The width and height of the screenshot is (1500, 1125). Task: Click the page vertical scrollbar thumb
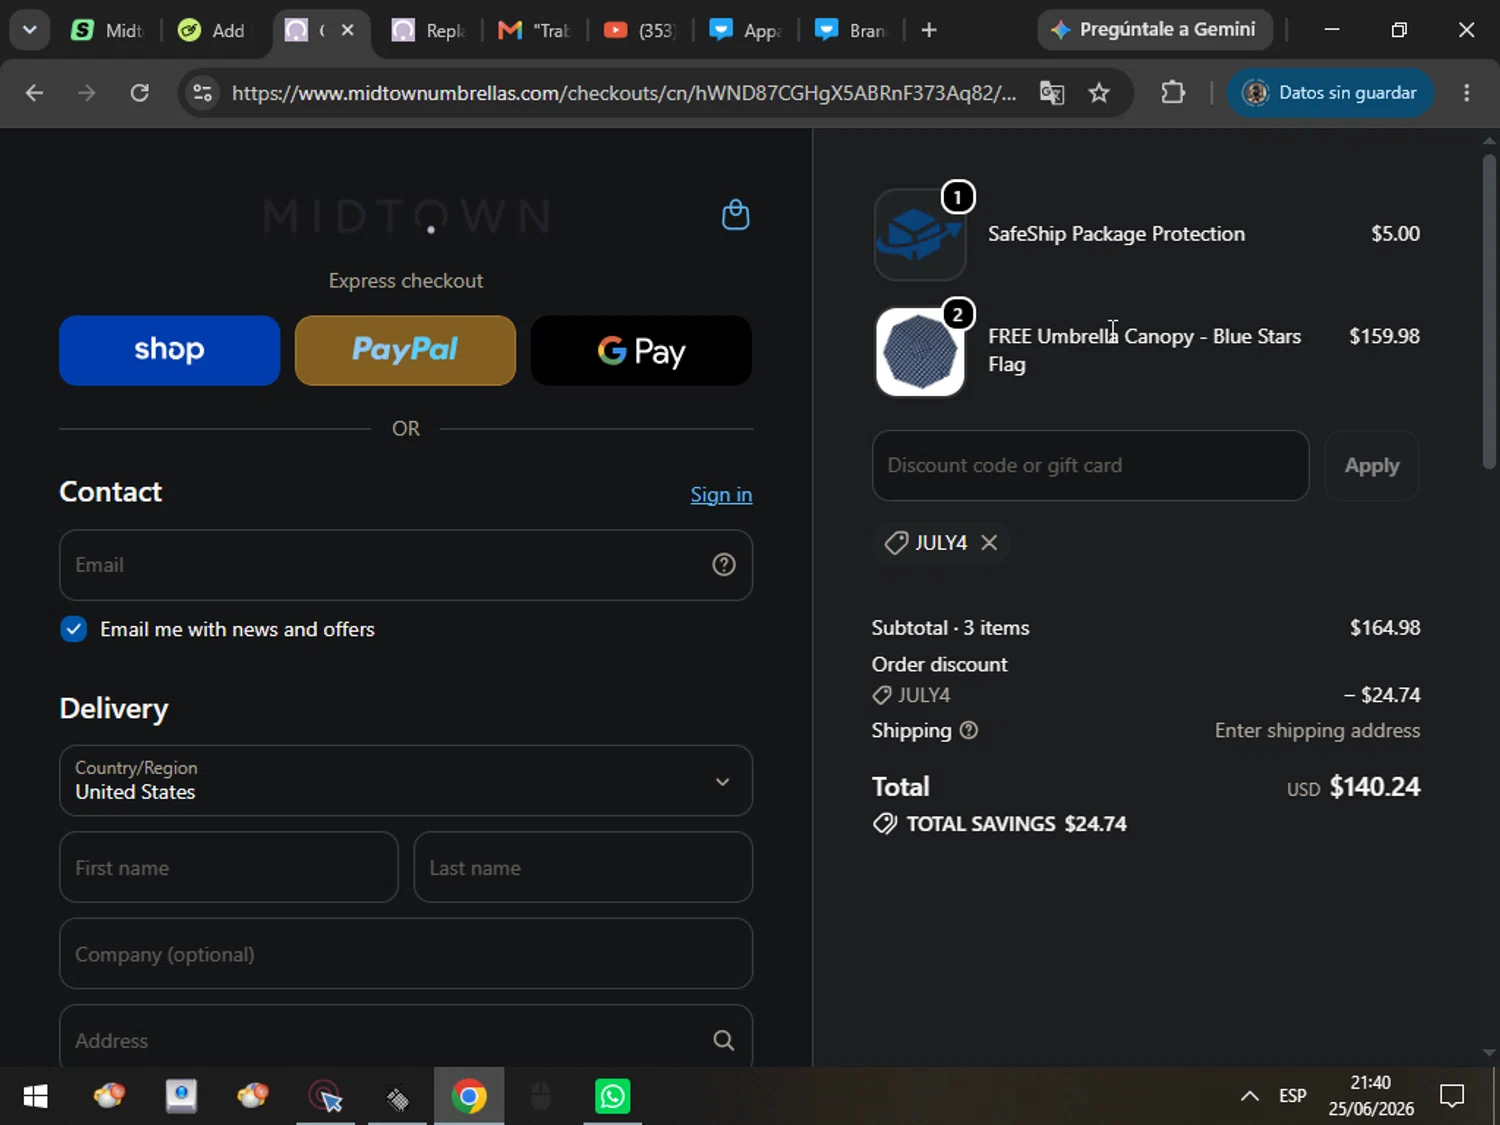[1489, 310]
